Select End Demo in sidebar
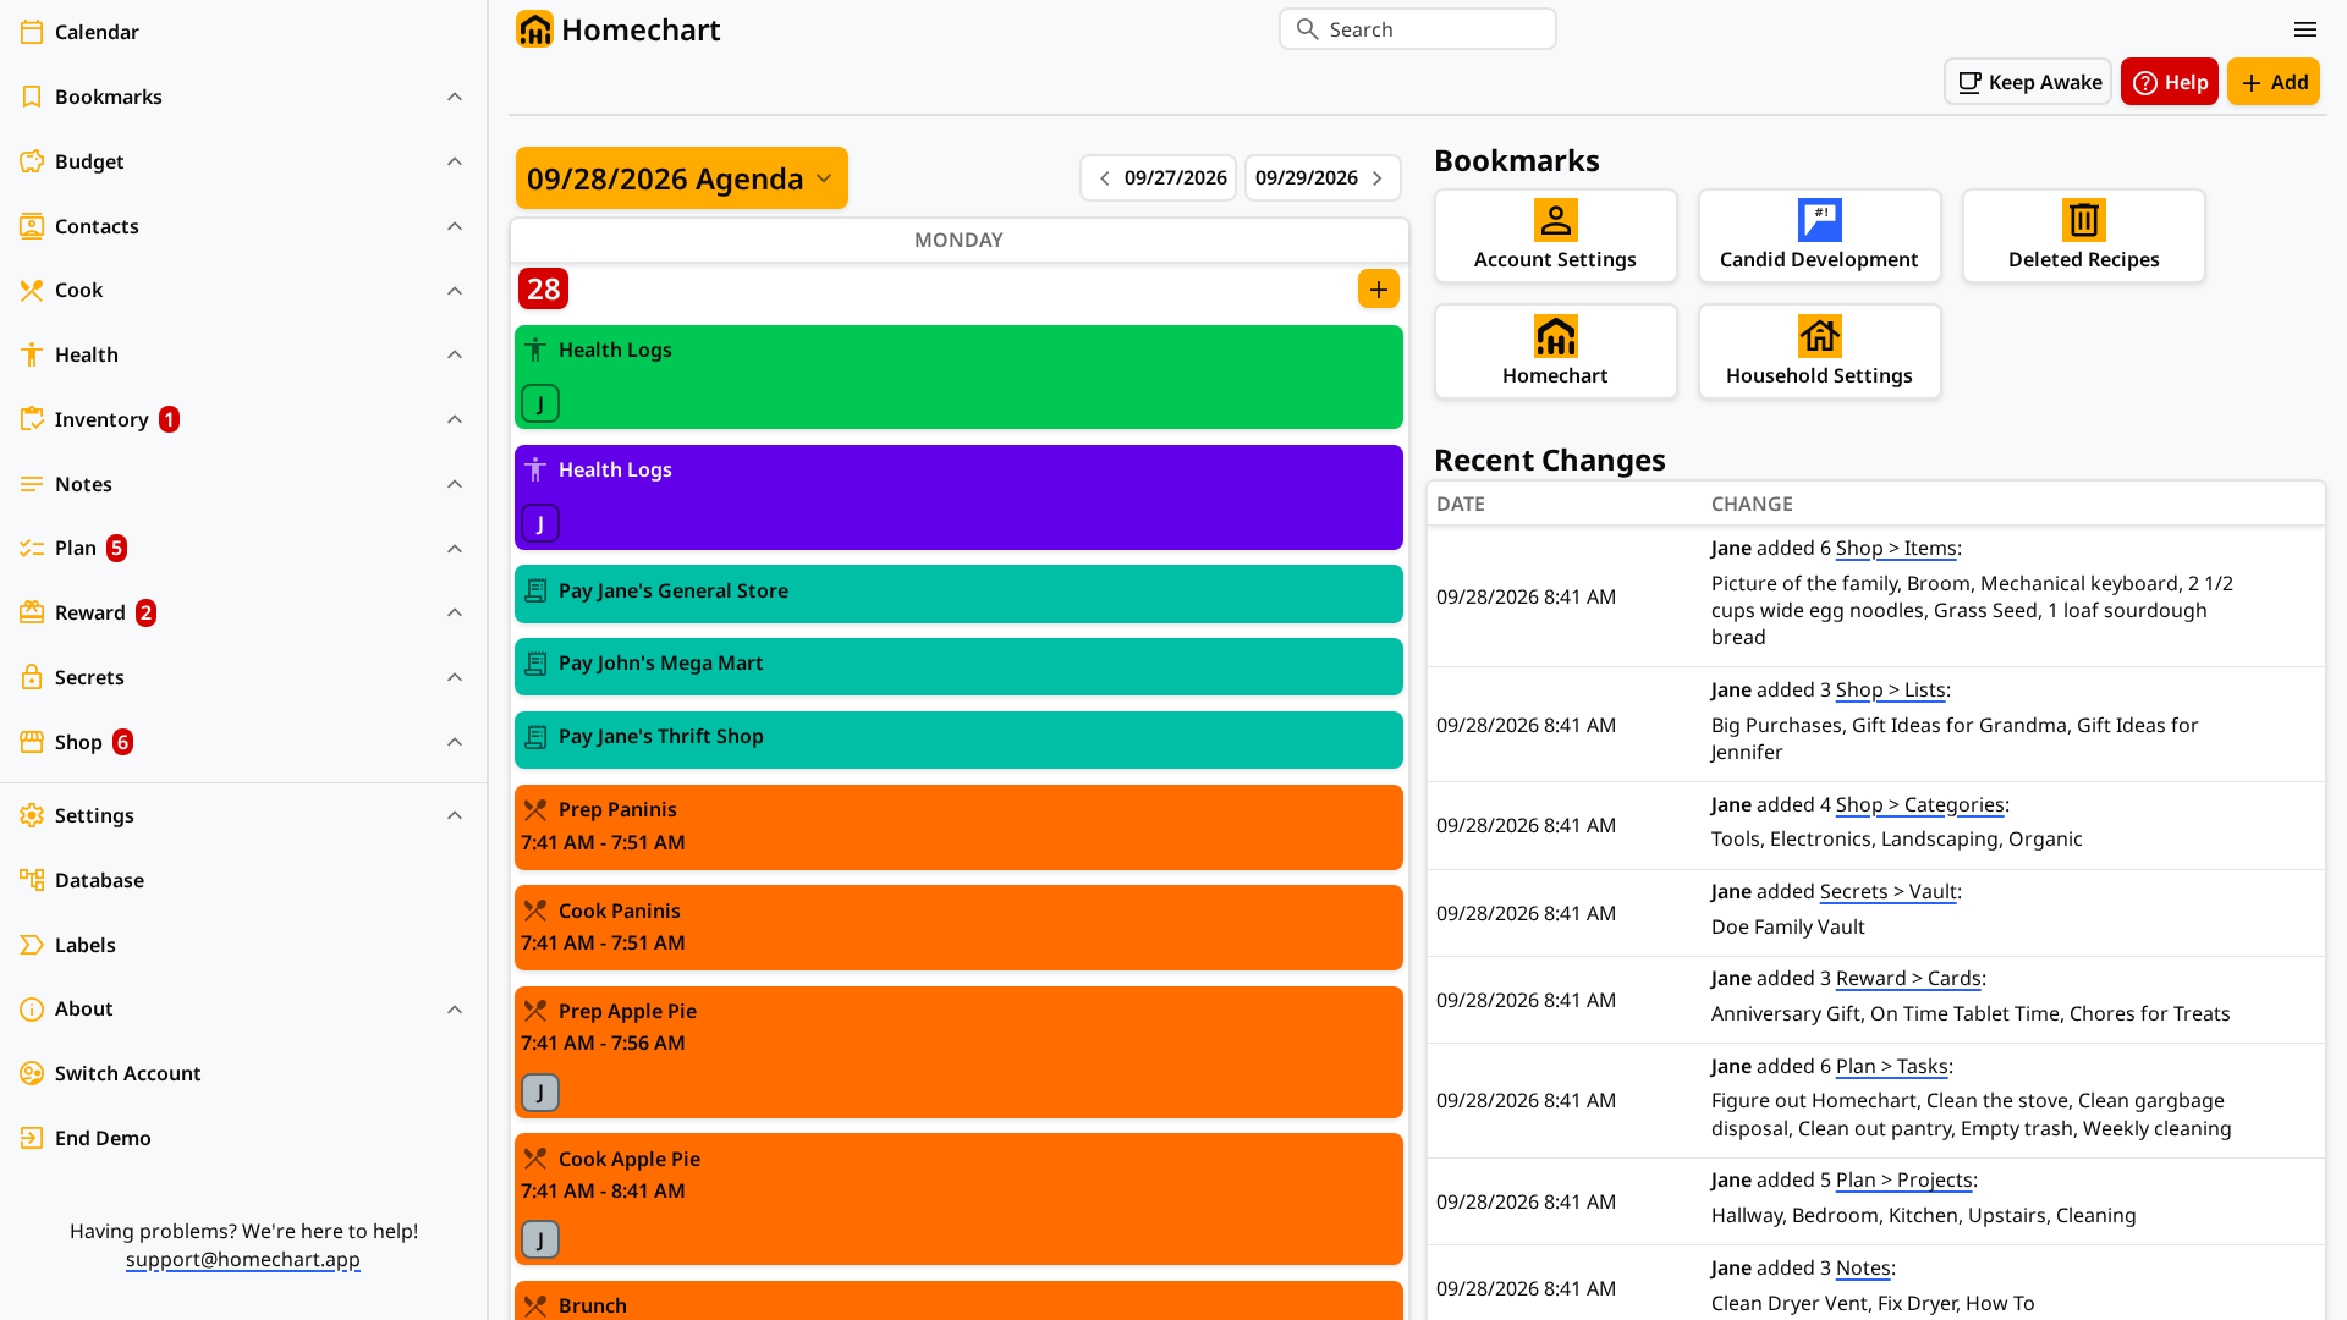The width and height of the screenshot is (2347, 1320). pos(102,1138)
